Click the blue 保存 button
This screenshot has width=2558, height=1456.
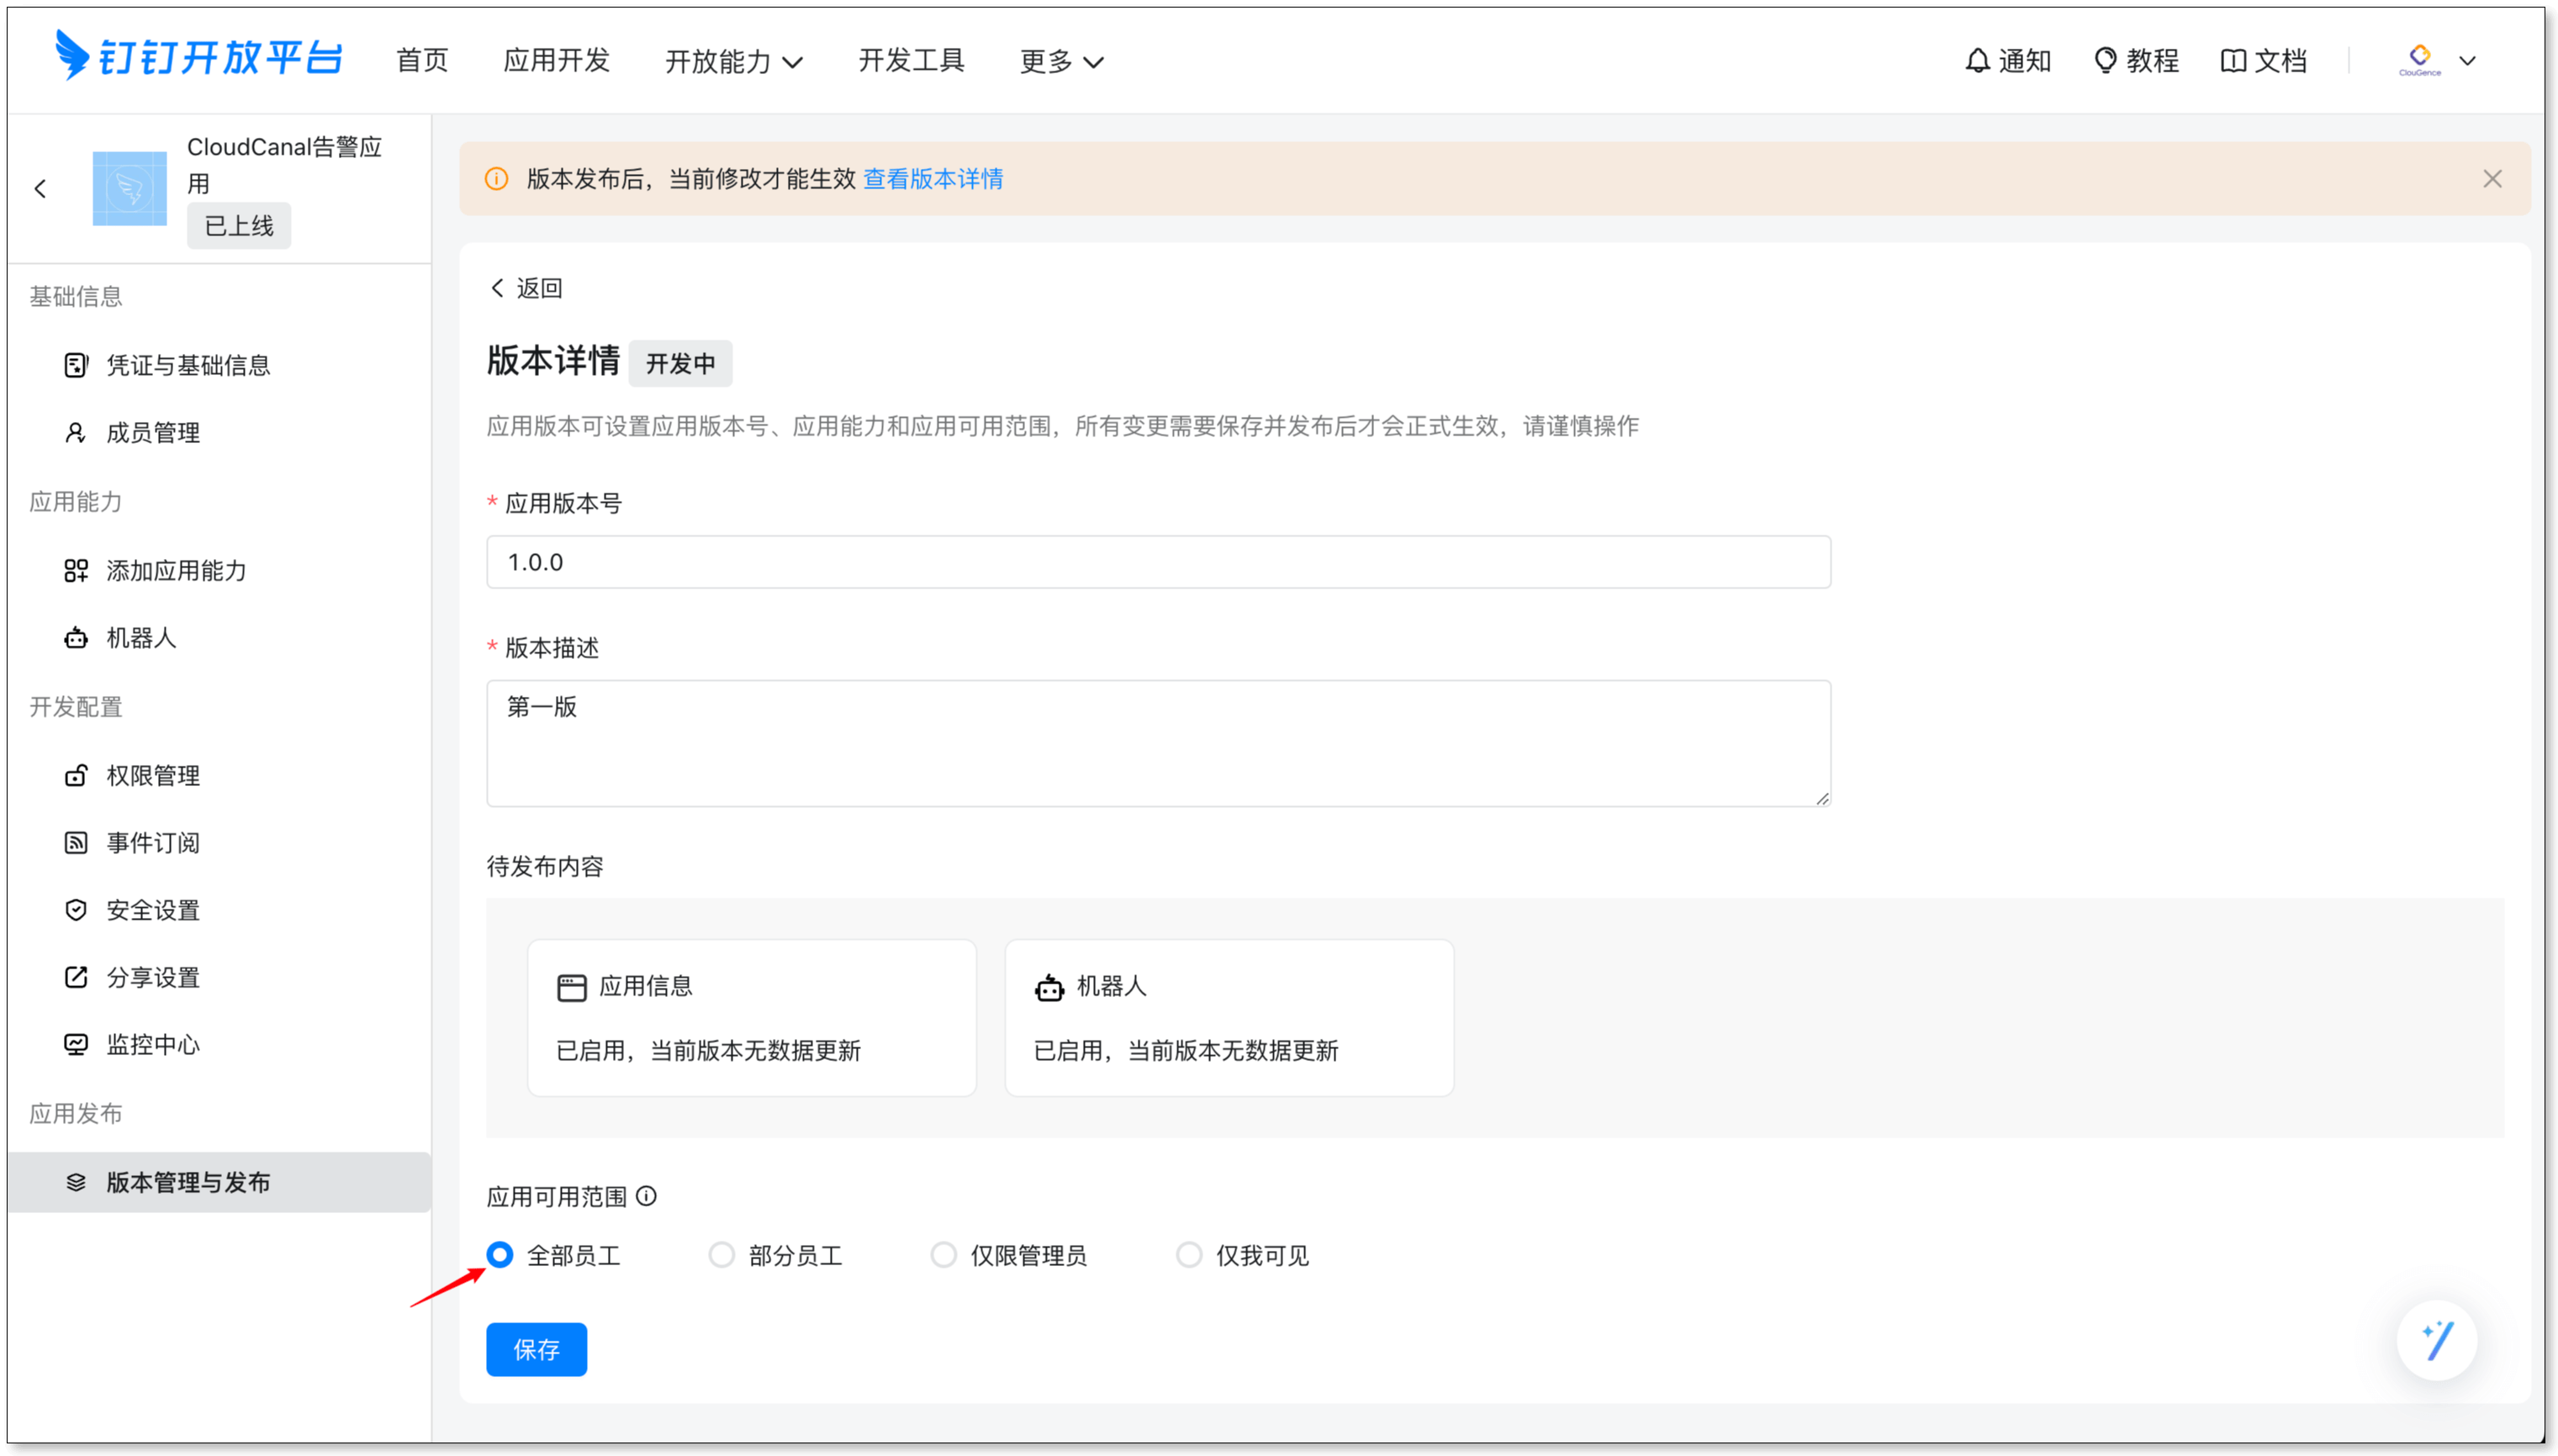tap(536, 1350)
